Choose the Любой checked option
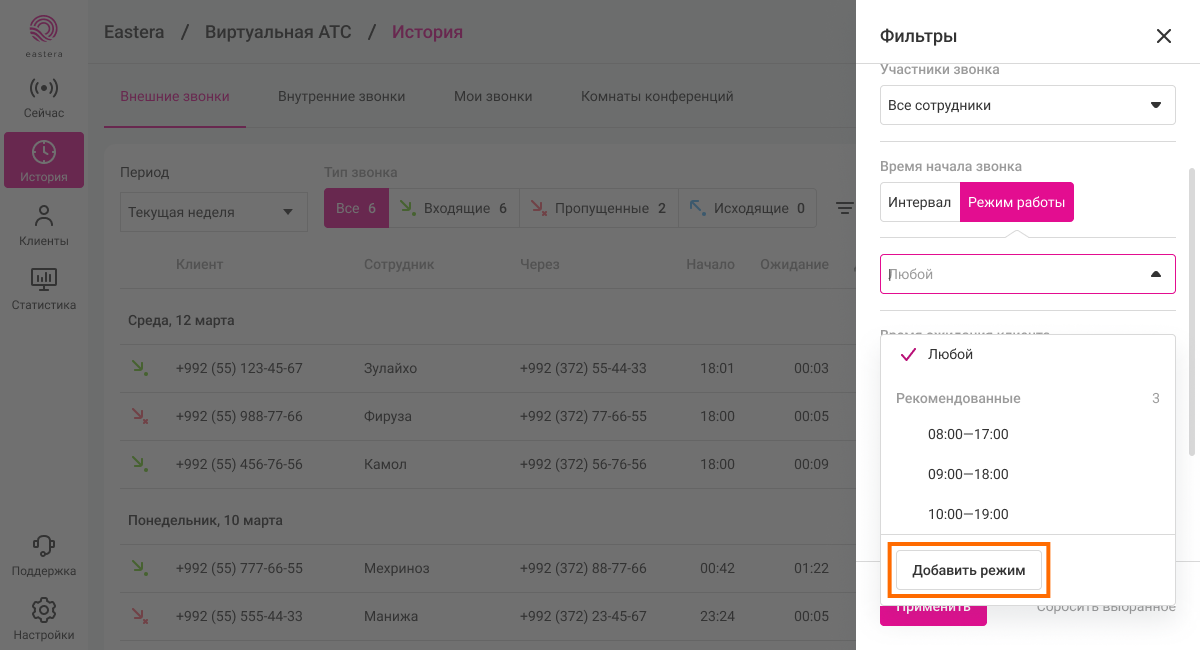Viewport: 1200px width, 650px height. tap(950, 354)
